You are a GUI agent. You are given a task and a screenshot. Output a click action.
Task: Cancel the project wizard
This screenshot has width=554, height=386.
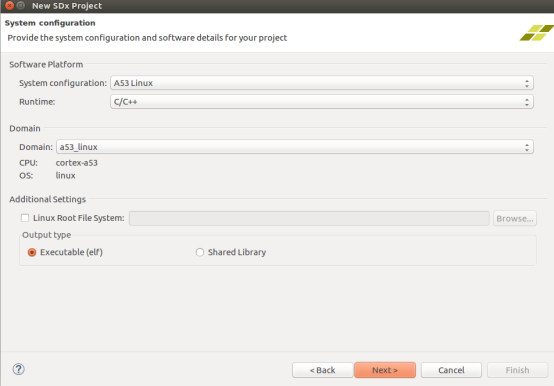451,370
